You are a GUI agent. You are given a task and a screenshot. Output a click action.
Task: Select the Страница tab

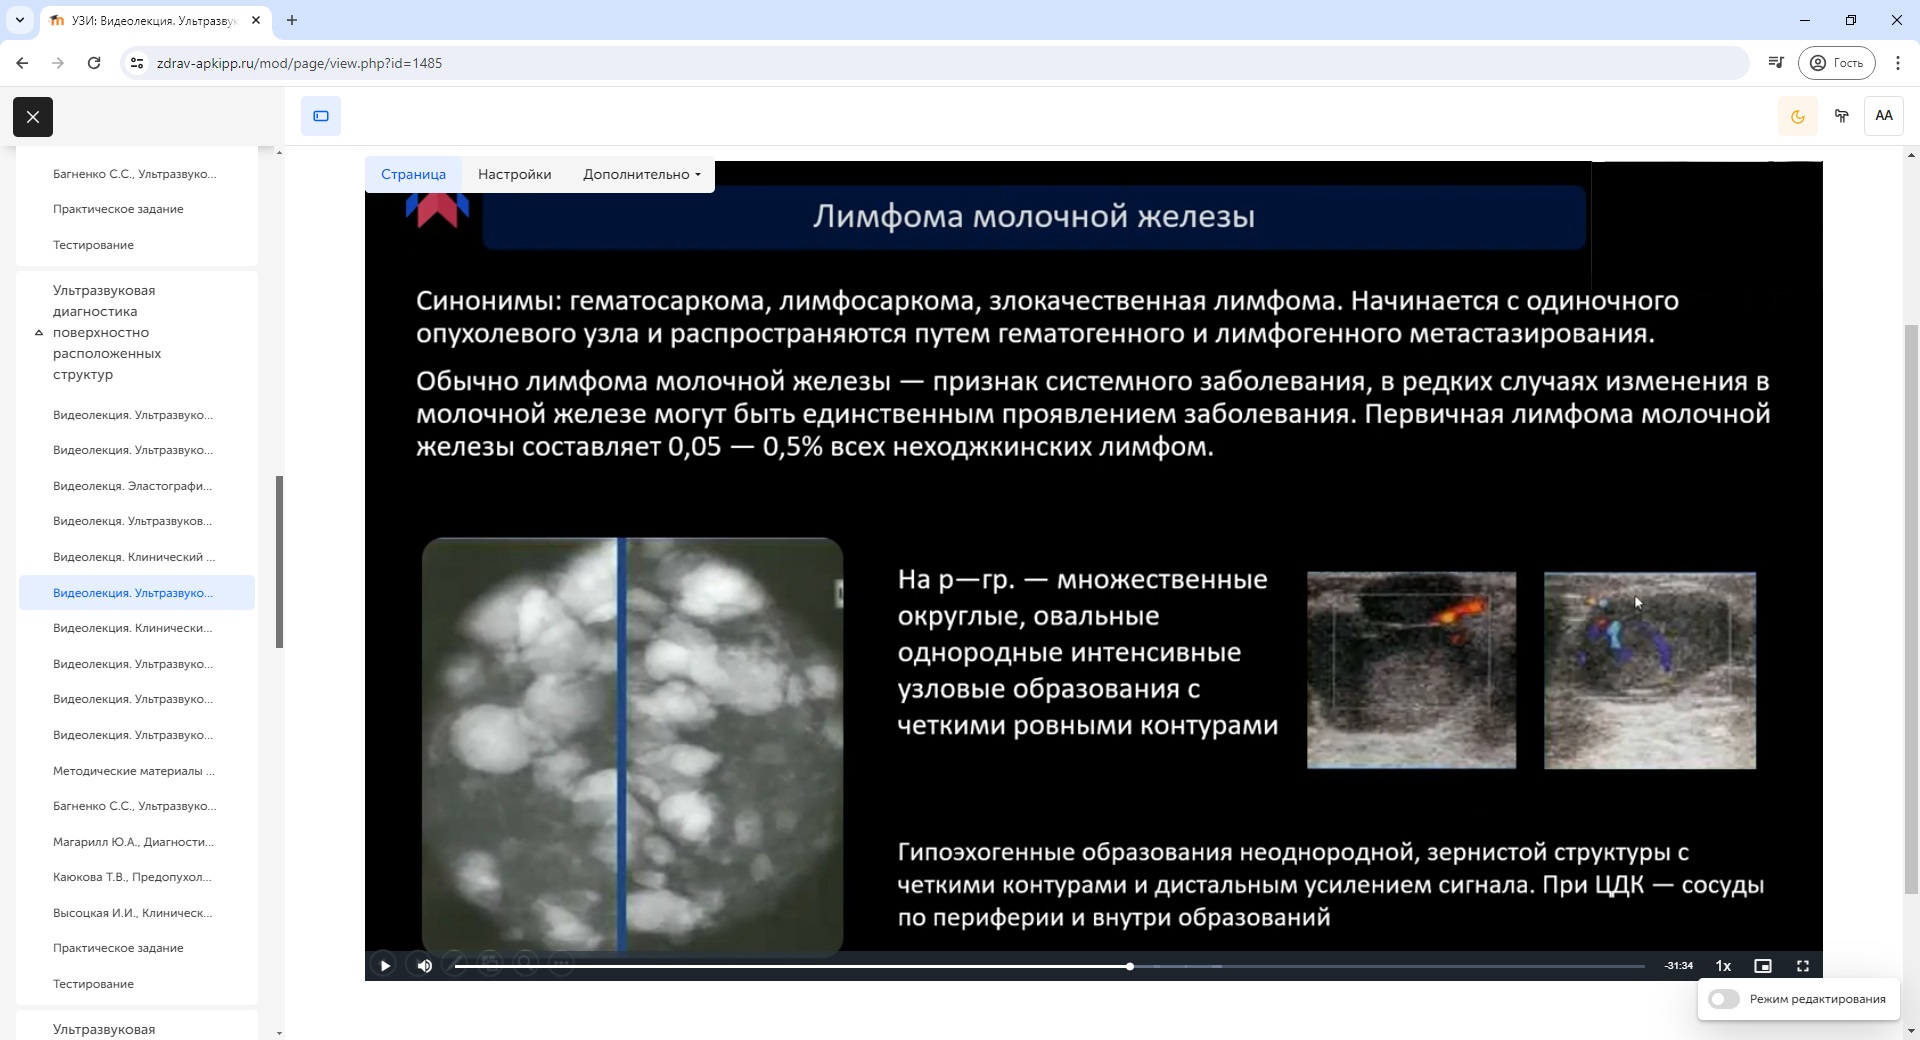pos(413,174)
